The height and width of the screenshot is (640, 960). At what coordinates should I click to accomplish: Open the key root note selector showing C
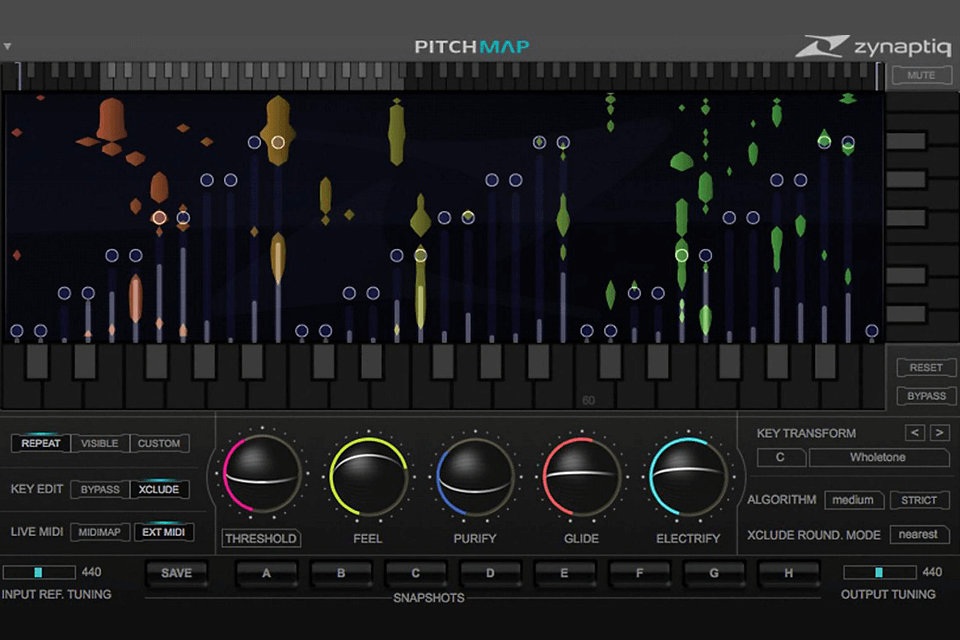coord(781,458)
